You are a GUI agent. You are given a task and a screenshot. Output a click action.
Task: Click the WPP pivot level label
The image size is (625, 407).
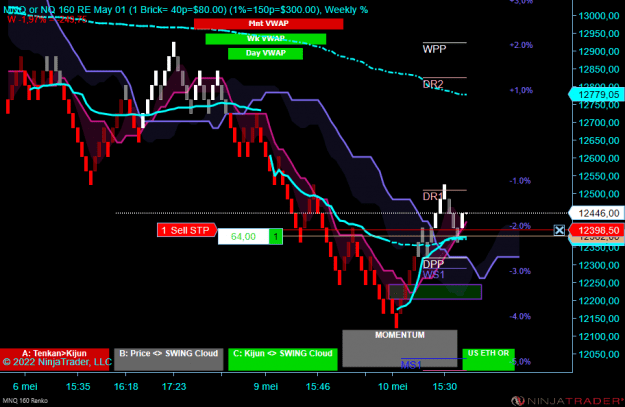(x=434, y=49)
